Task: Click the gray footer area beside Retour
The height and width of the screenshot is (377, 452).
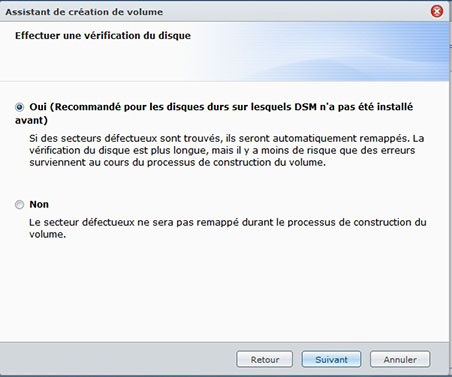Action: 117,359
